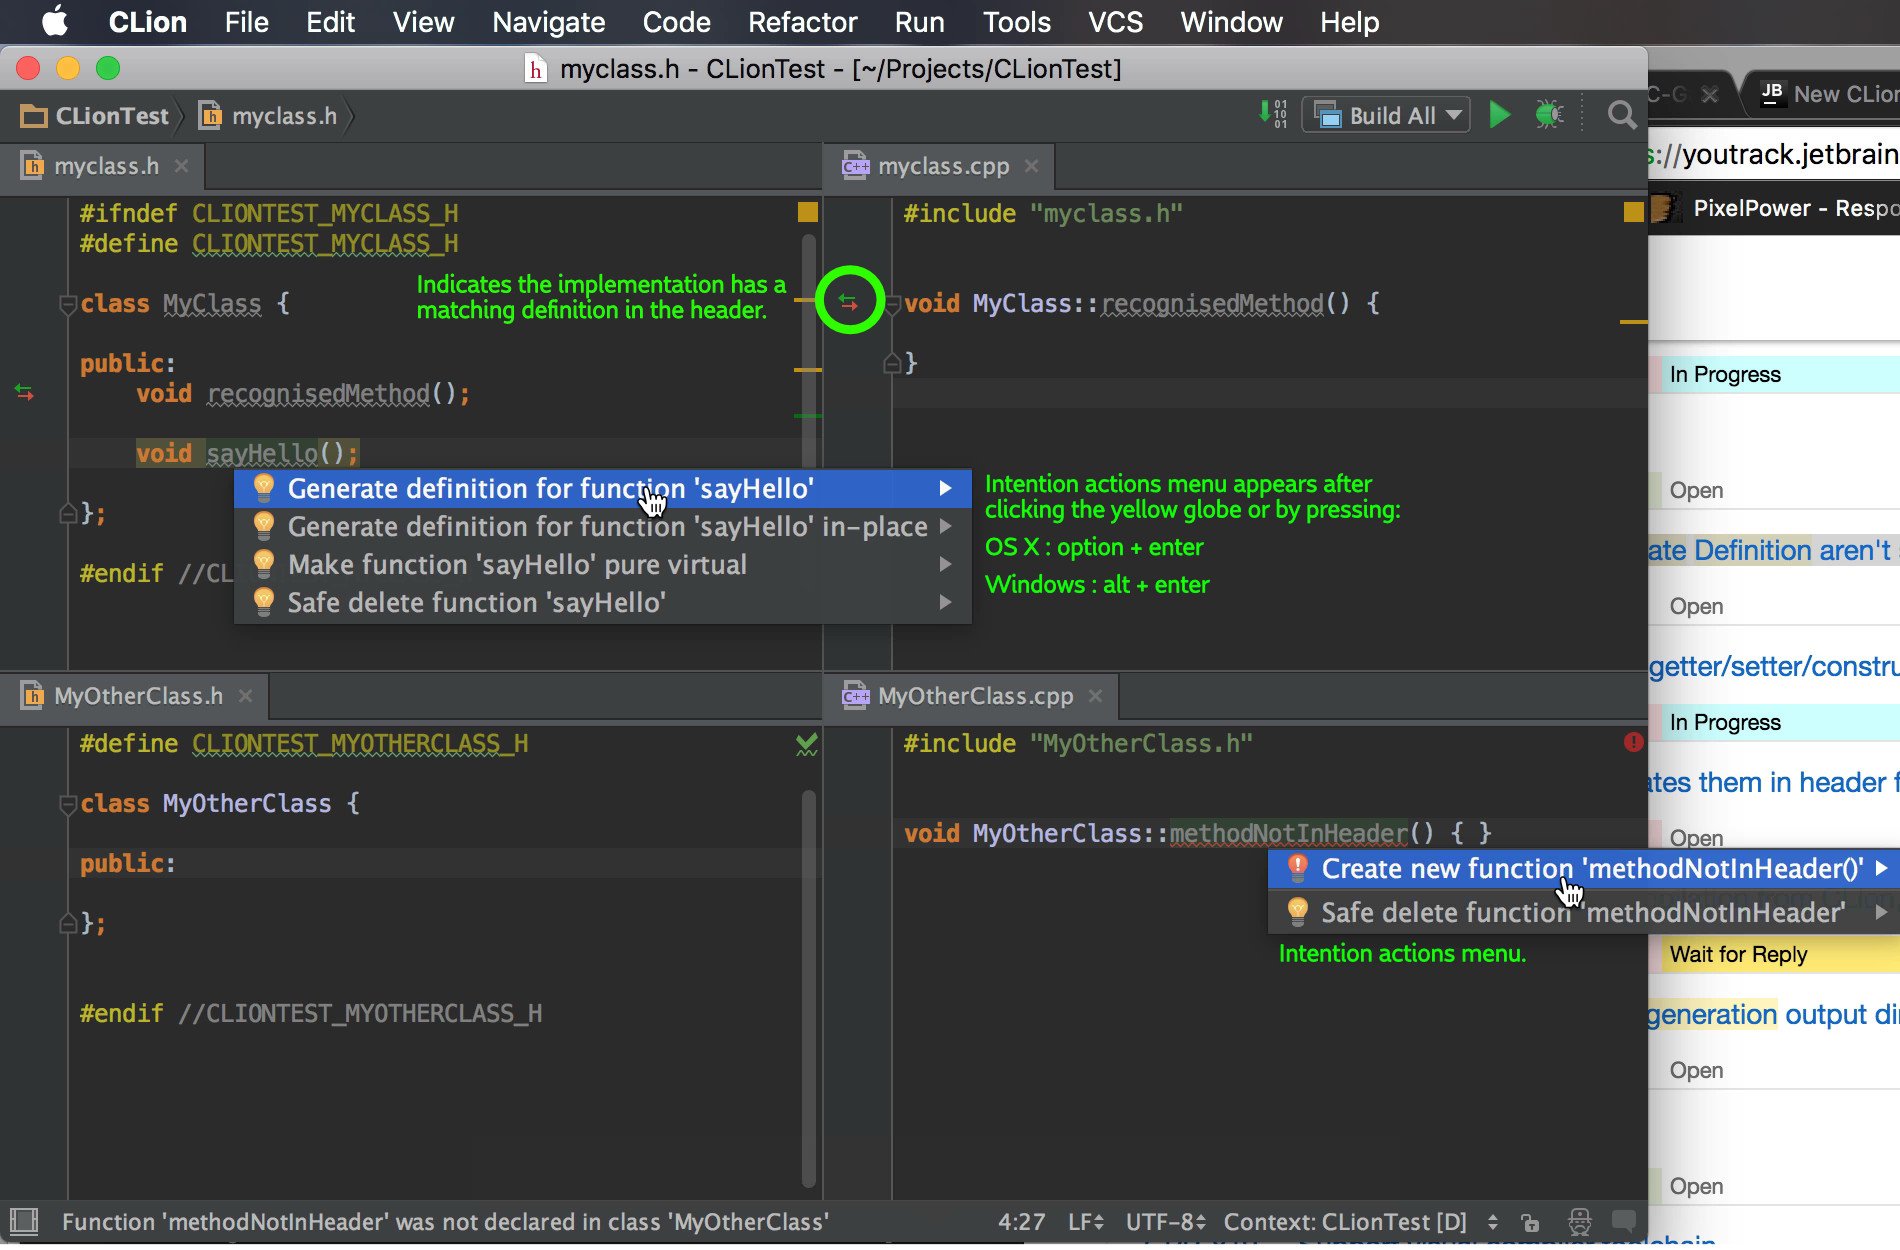Click the build binary download icon
Image resolution: width=1900 pixels, height=1250 pixels.
pos(1273,114)
